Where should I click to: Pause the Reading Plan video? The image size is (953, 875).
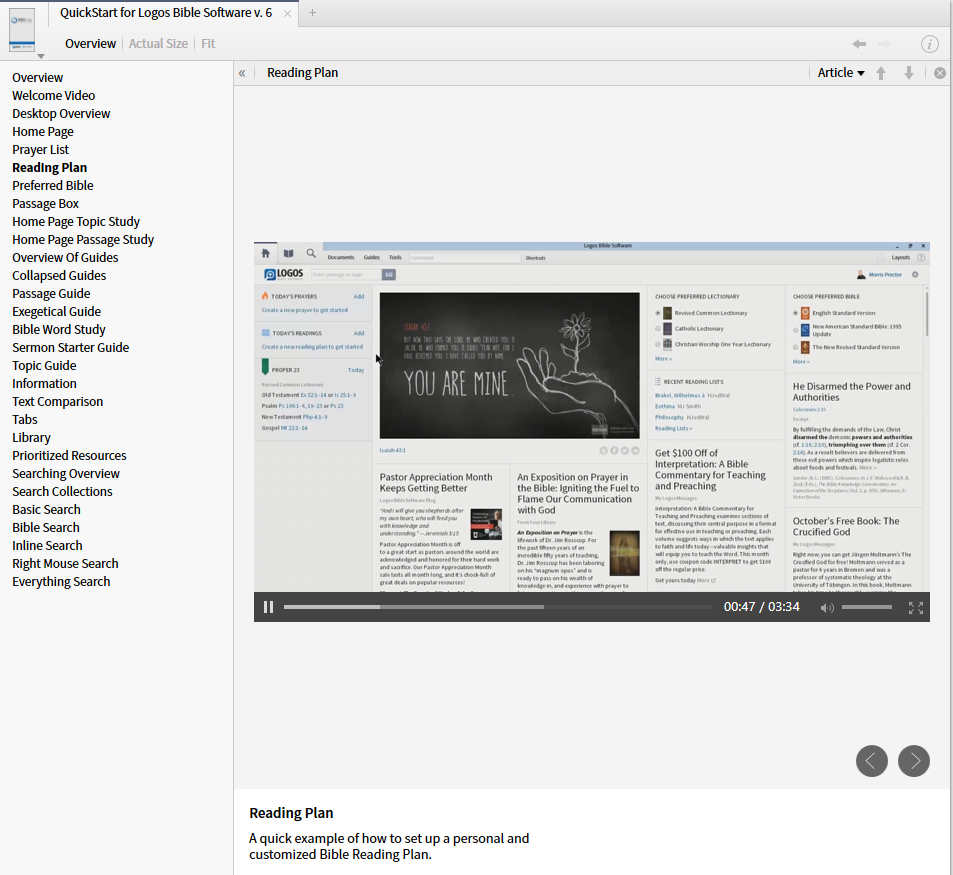(268, 607)
